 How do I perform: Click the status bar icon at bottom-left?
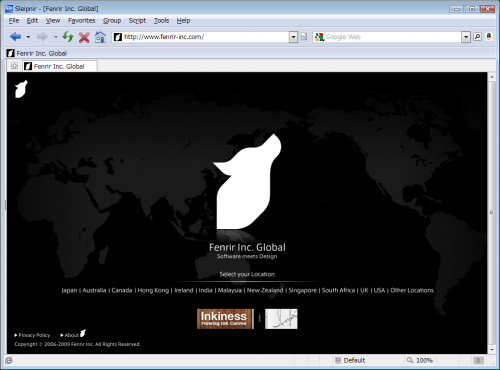tap(9, 360)
